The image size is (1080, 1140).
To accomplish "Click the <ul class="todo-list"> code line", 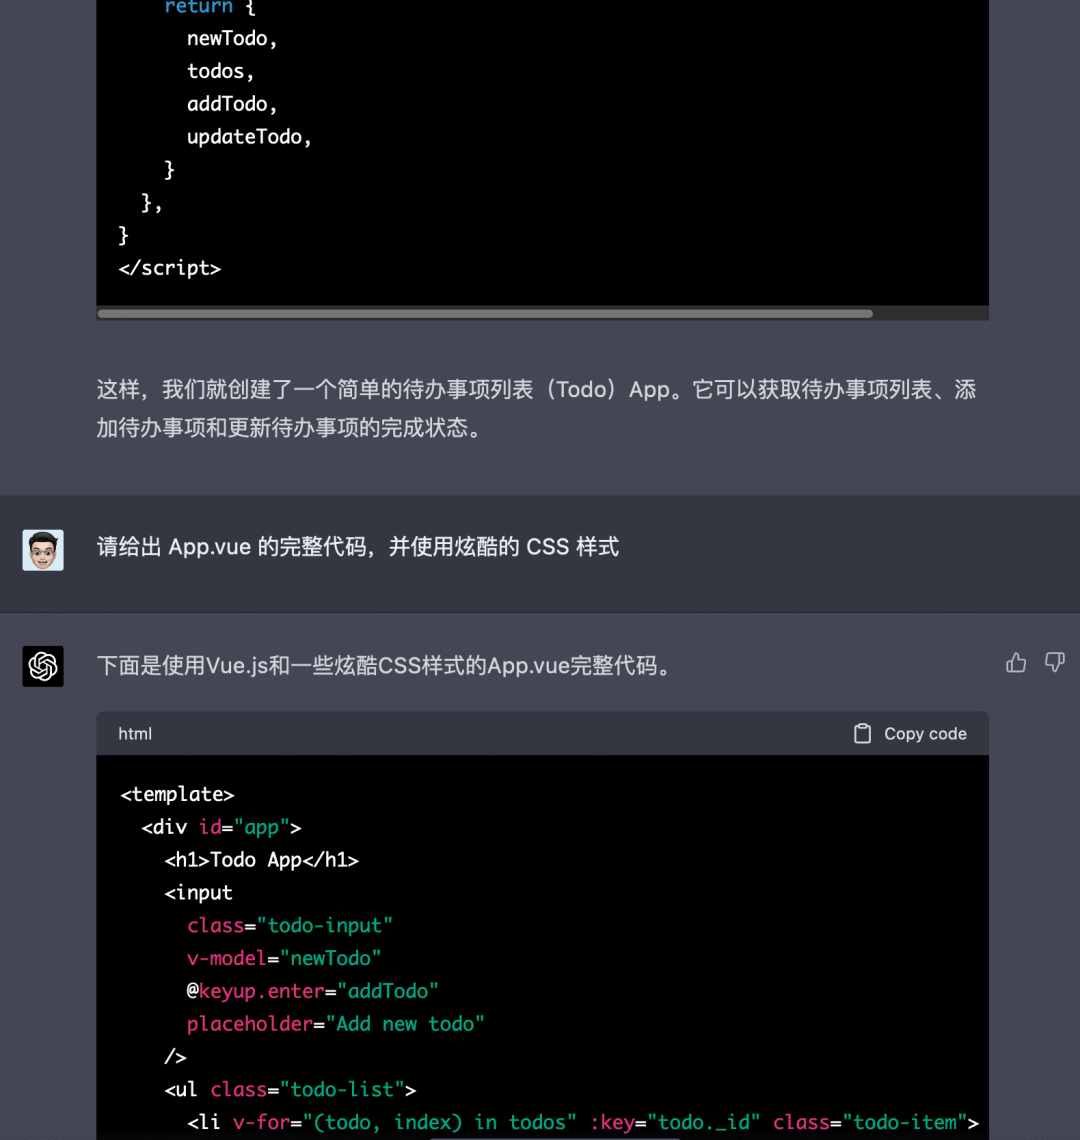I will [x=290, y=1089].
